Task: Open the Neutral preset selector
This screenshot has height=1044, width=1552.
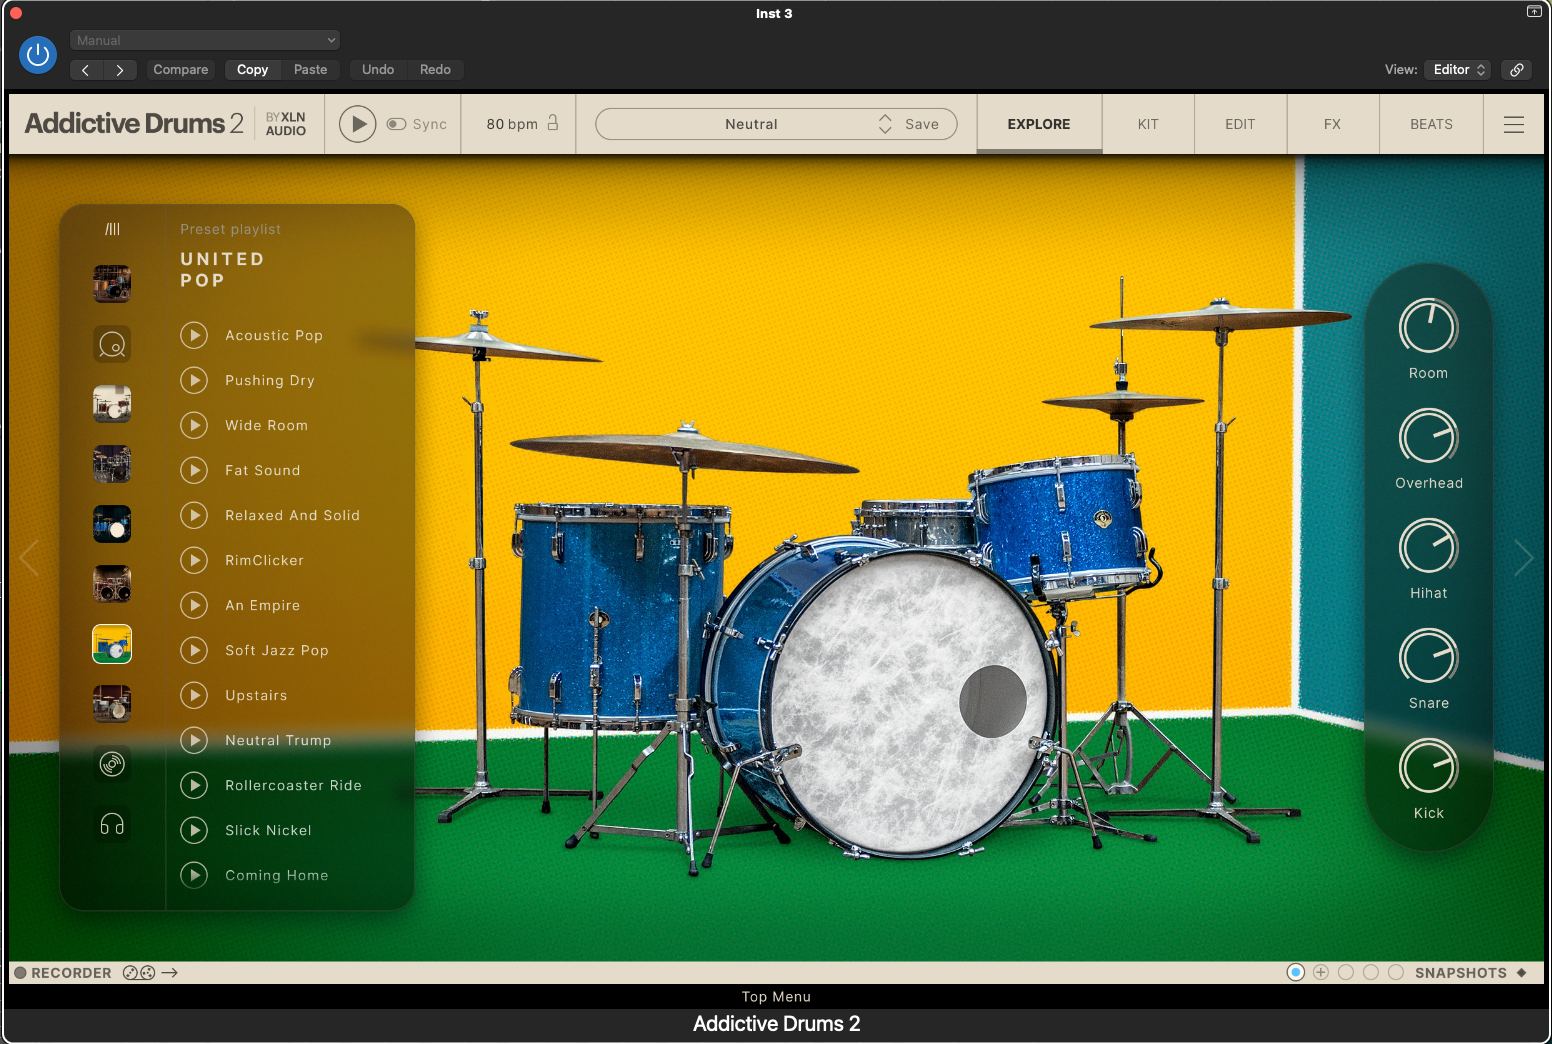Action: click(751, 124)
